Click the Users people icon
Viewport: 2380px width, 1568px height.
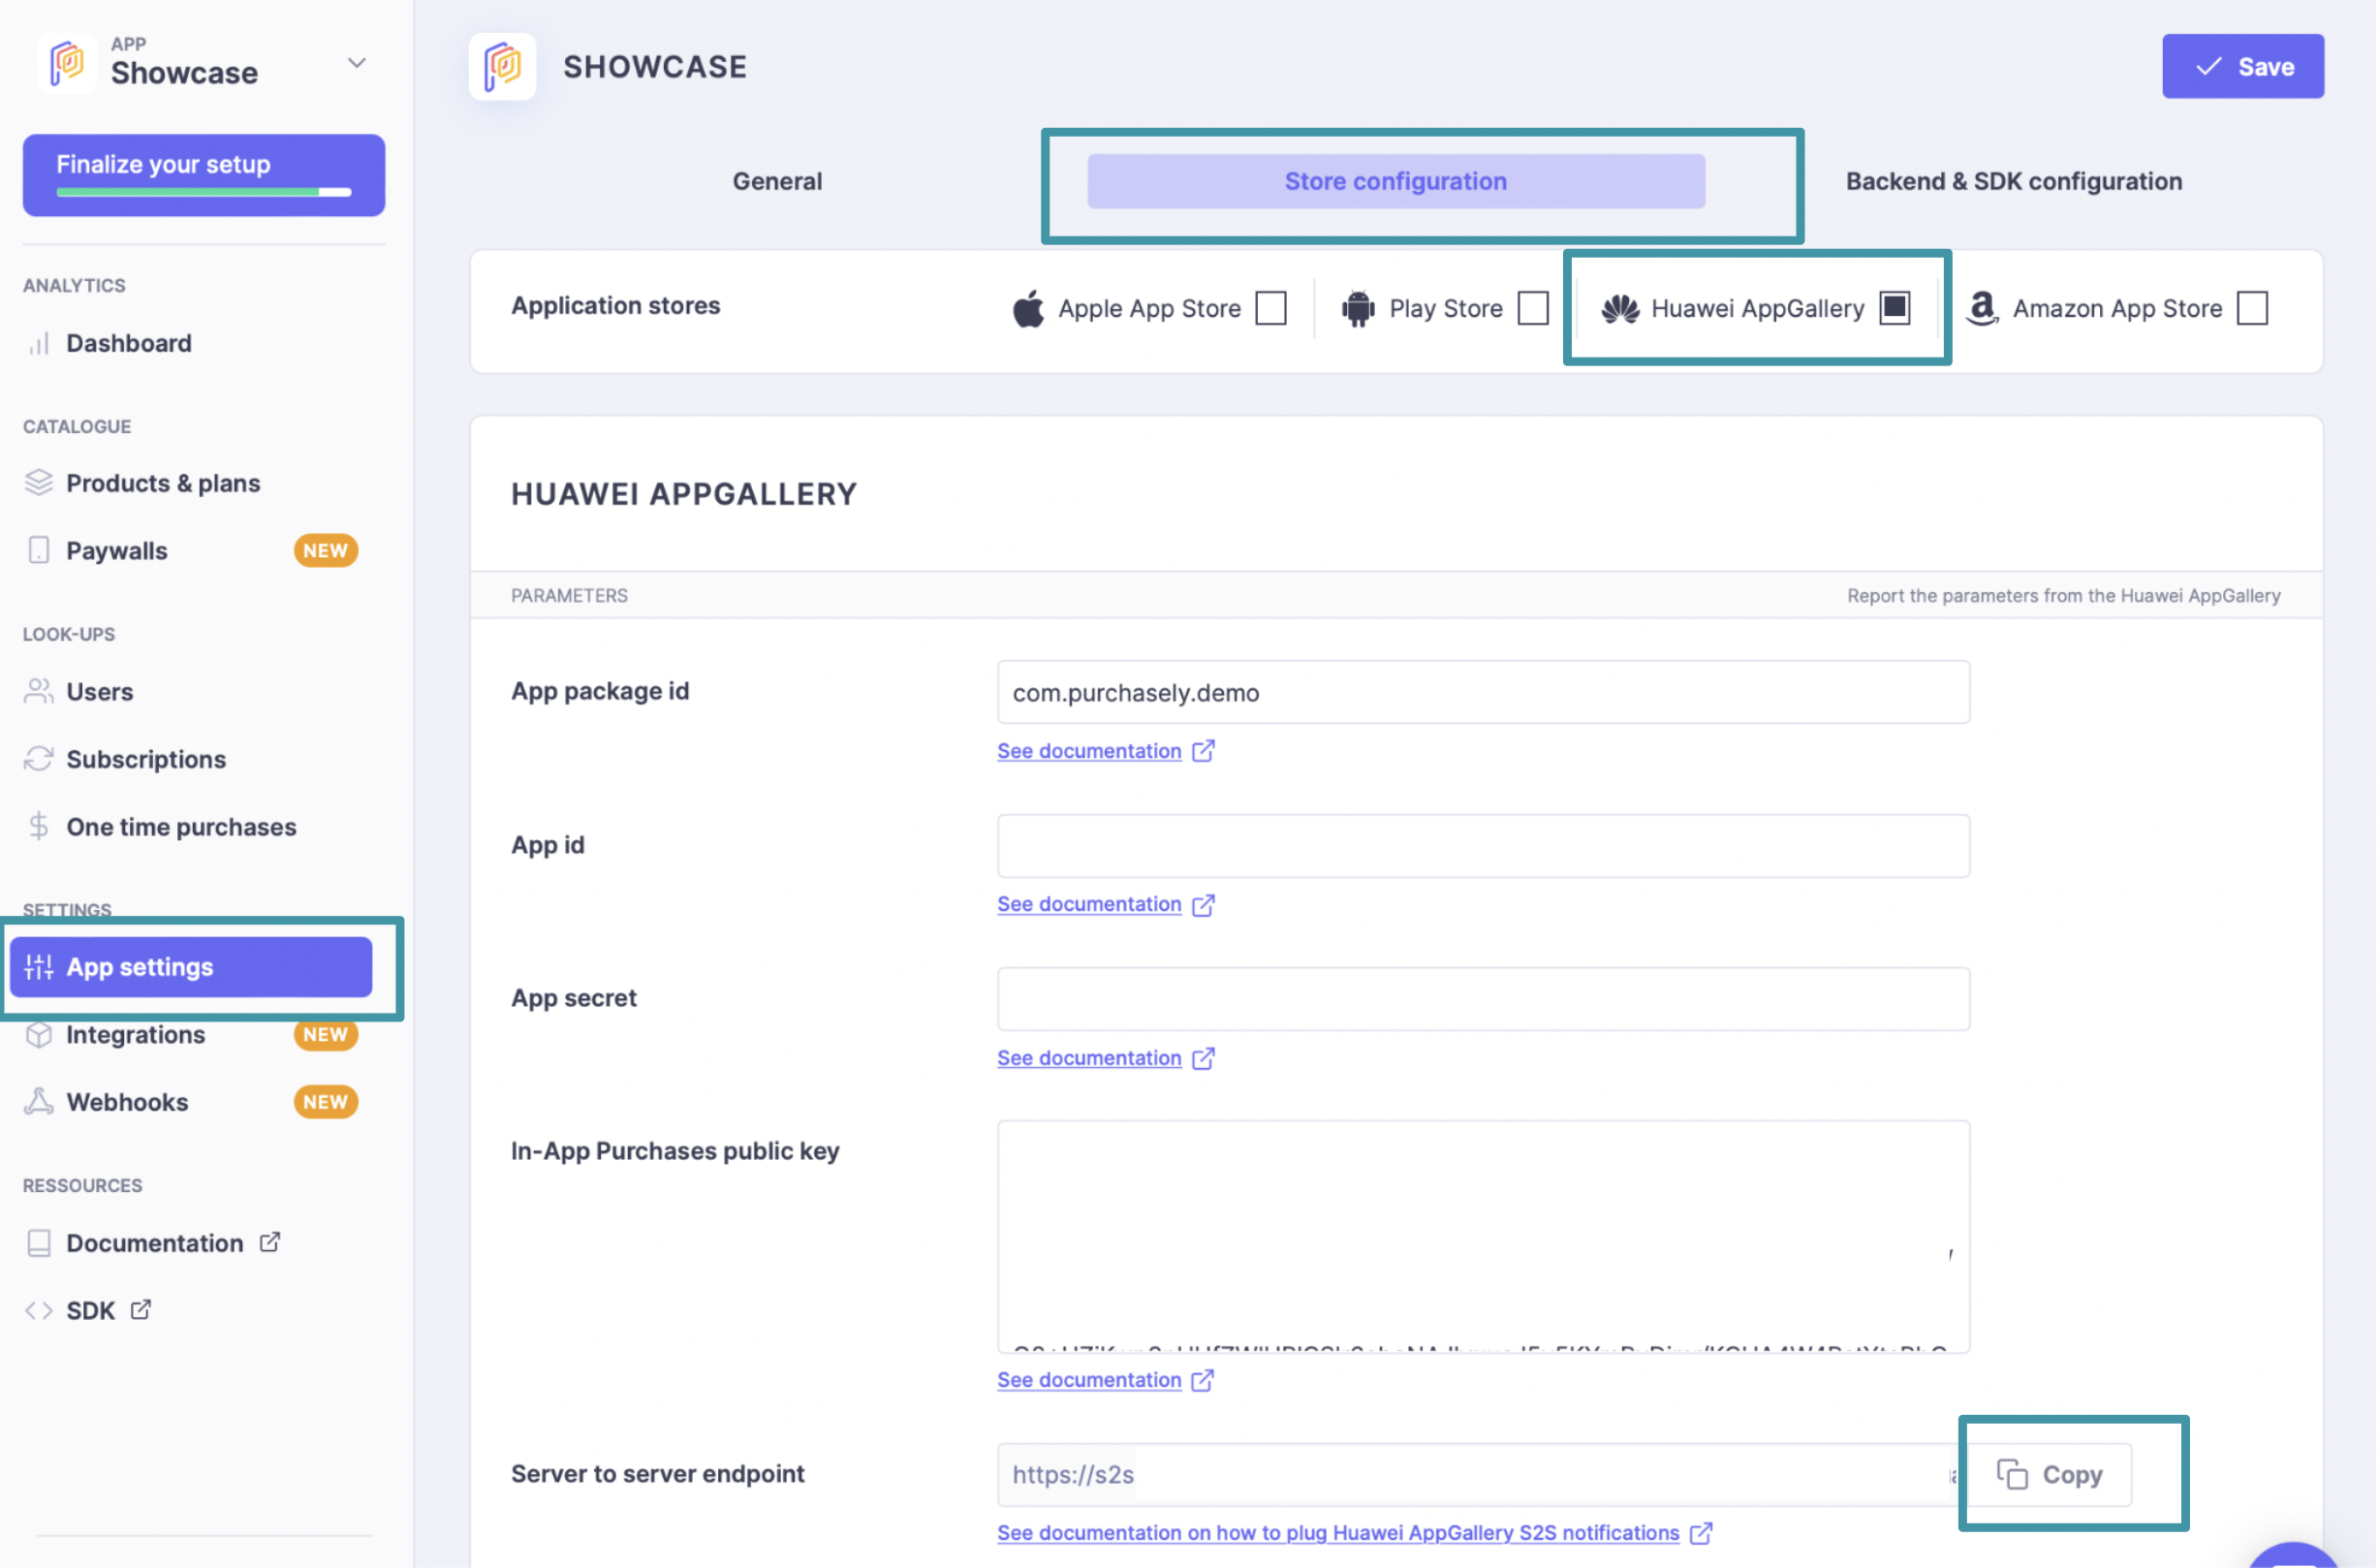tap(39, 691)
